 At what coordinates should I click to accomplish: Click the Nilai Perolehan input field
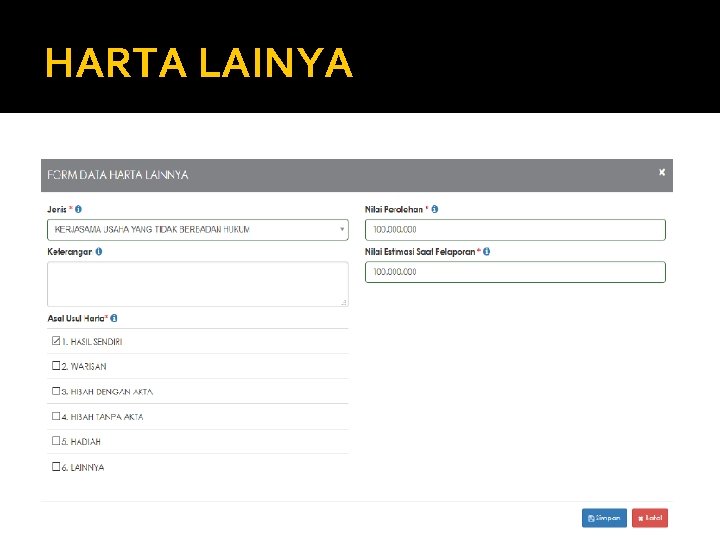click(515, 230)
